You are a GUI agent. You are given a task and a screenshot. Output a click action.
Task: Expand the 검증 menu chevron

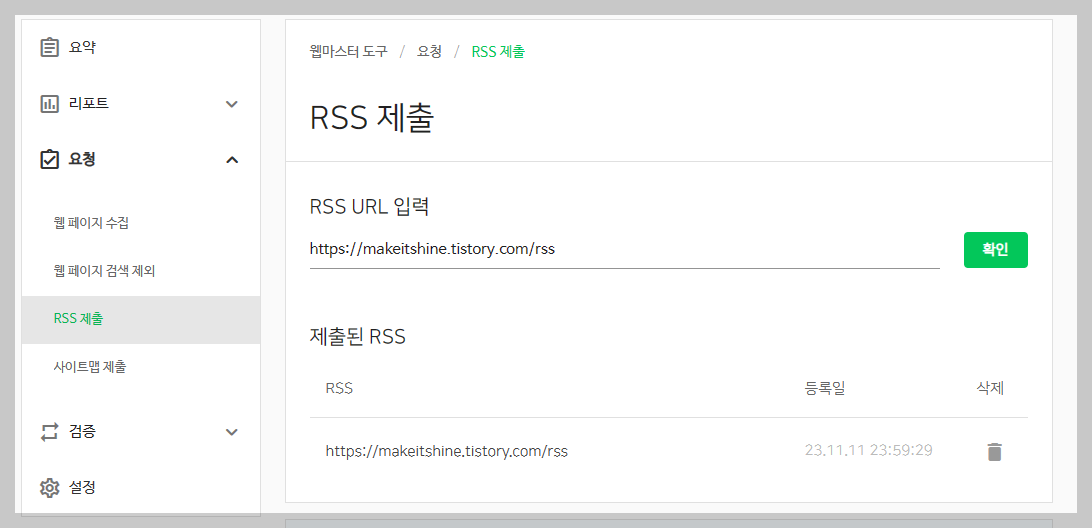point(232,432)
